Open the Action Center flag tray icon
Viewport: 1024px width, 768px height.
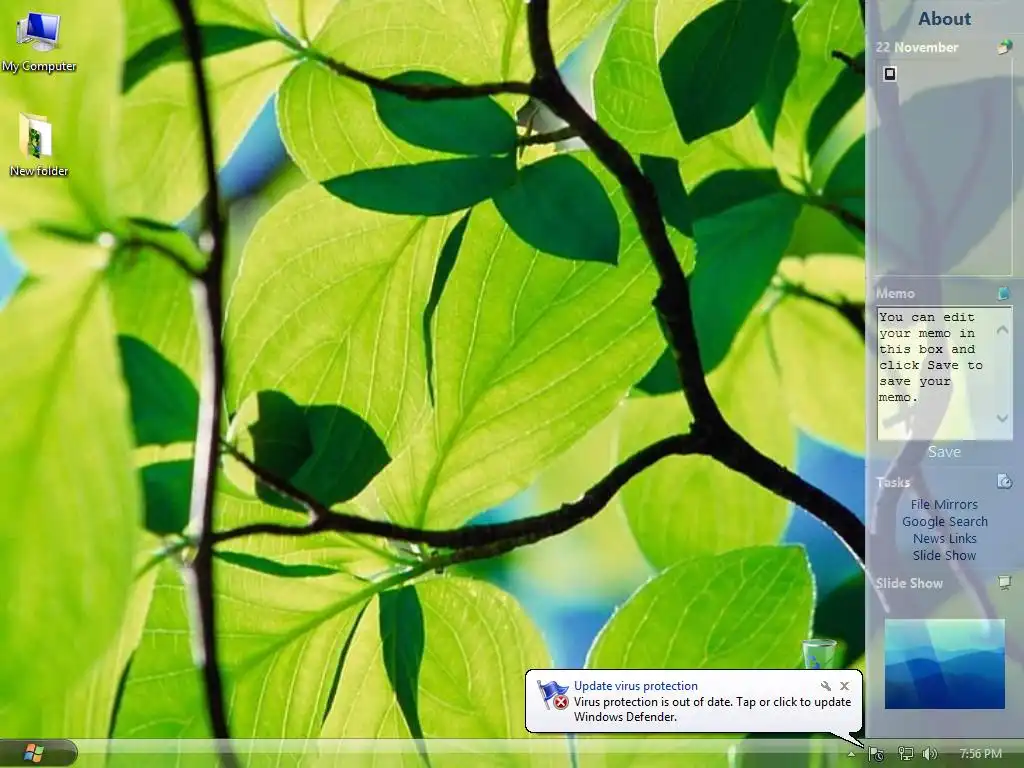tap(876, 754)
